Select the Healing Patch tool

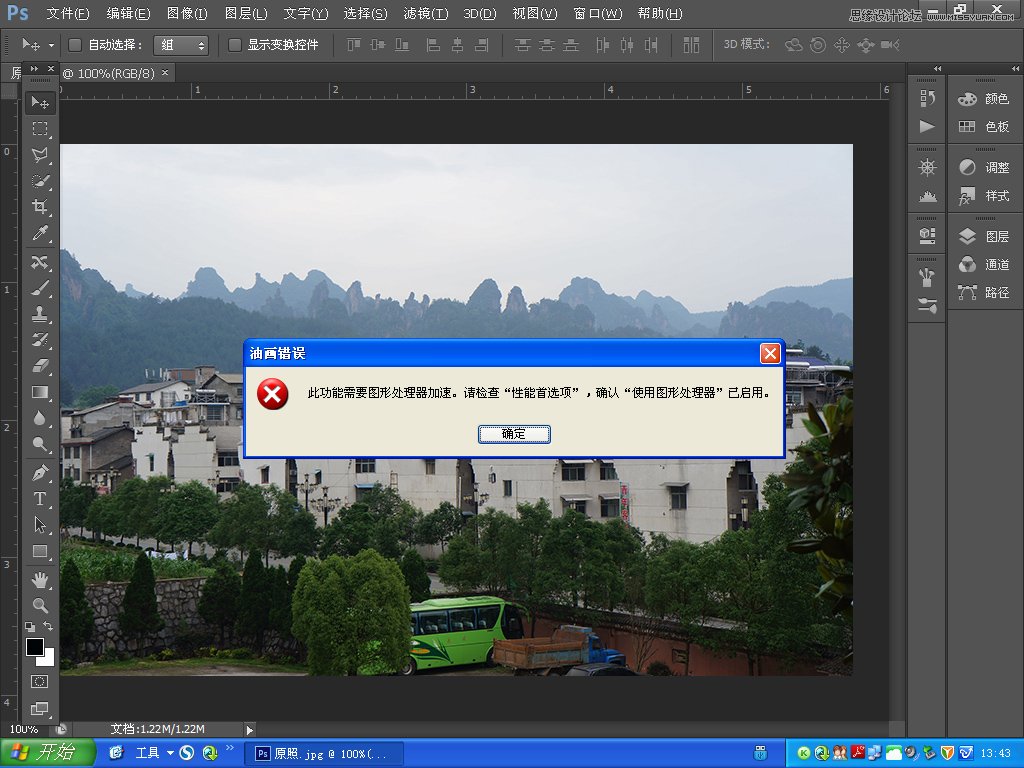pos(40,262)
